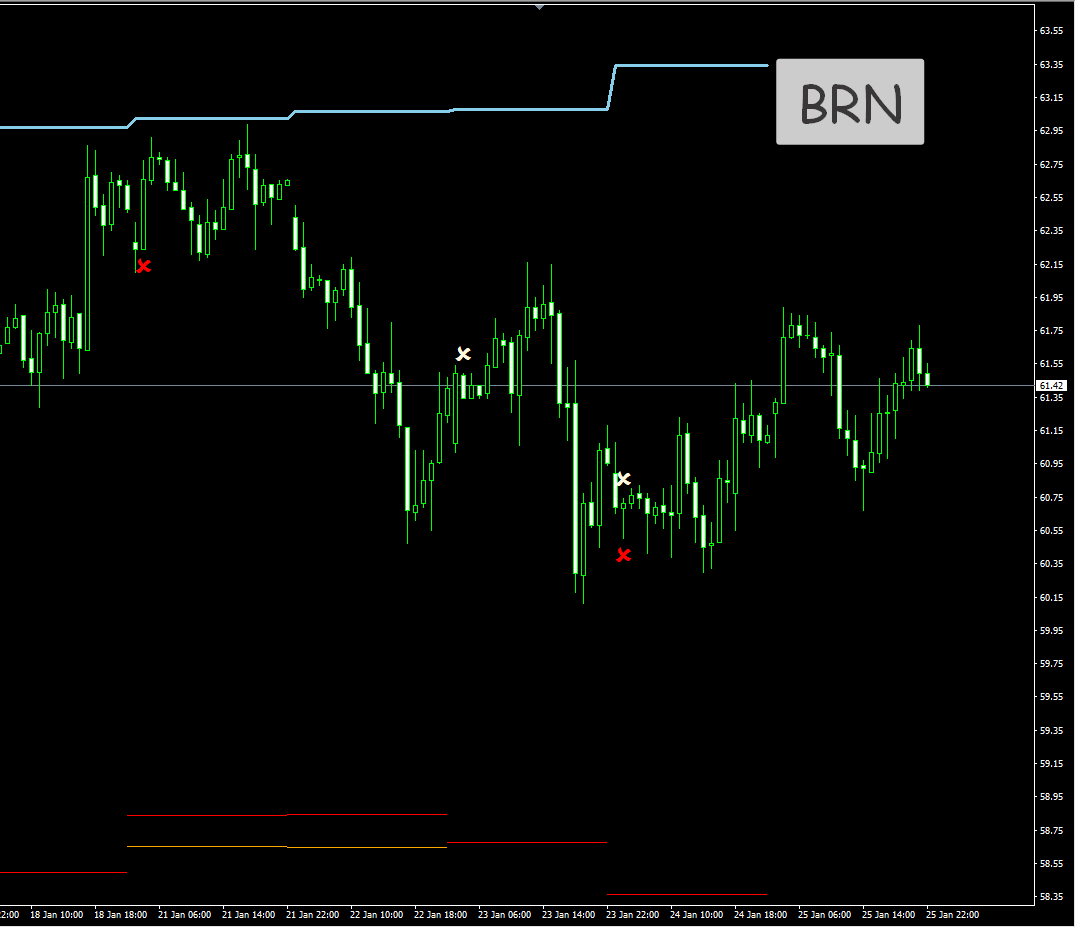This screenshot has width=1075, height=928.
Task: Click the current price label 61.42
Action: [1051, 386]
